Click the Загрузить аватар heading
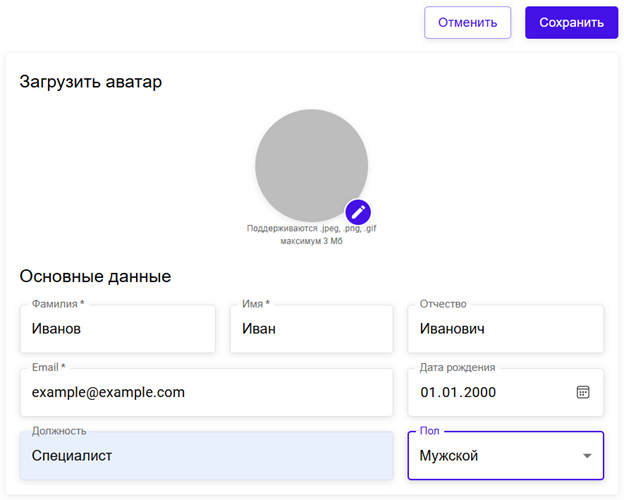Image resolution: width=624 pixels, height=500 pixels. (x=91, y=82)
